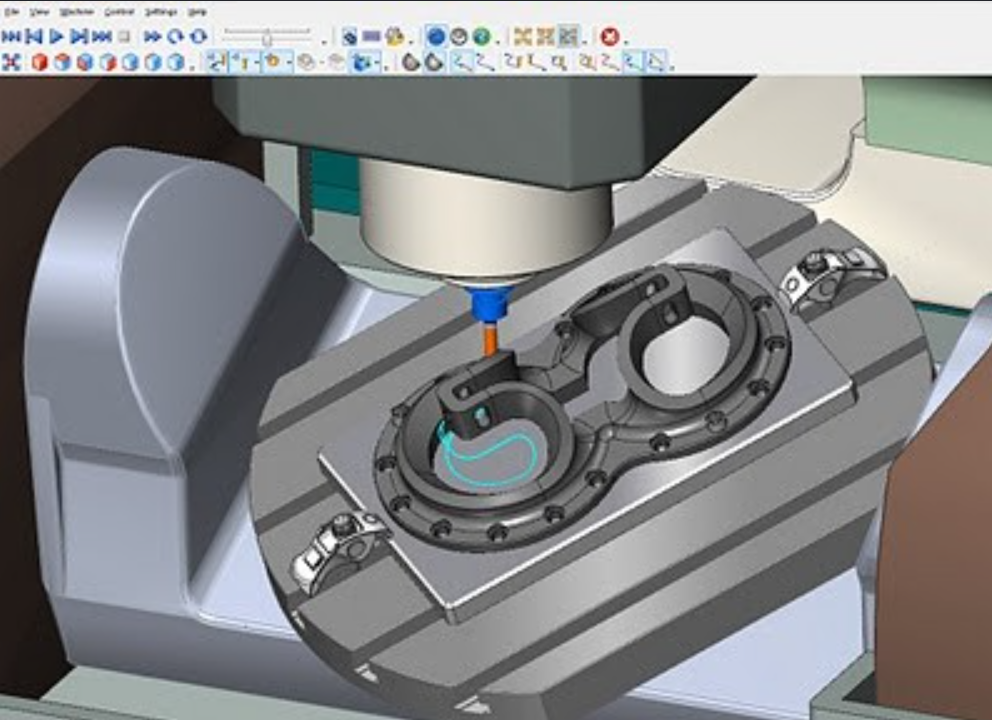Open the Control menu

[x=119, y=12]
